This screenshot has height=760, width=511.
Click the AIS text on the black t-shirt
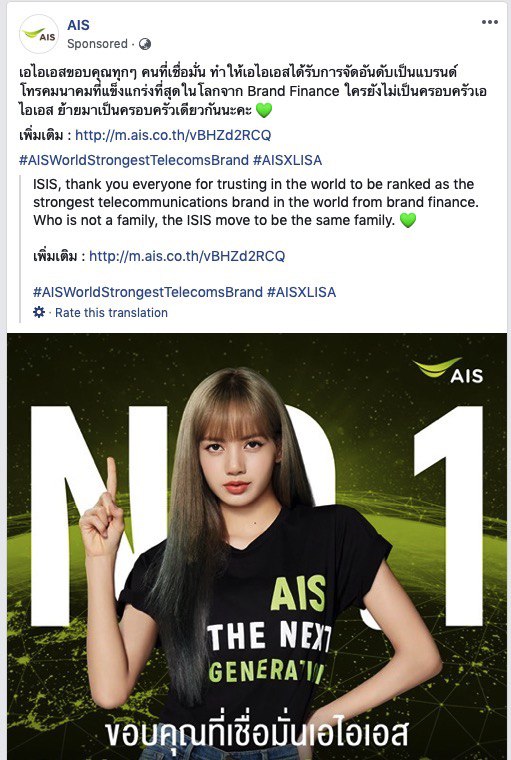click(298, 593)
